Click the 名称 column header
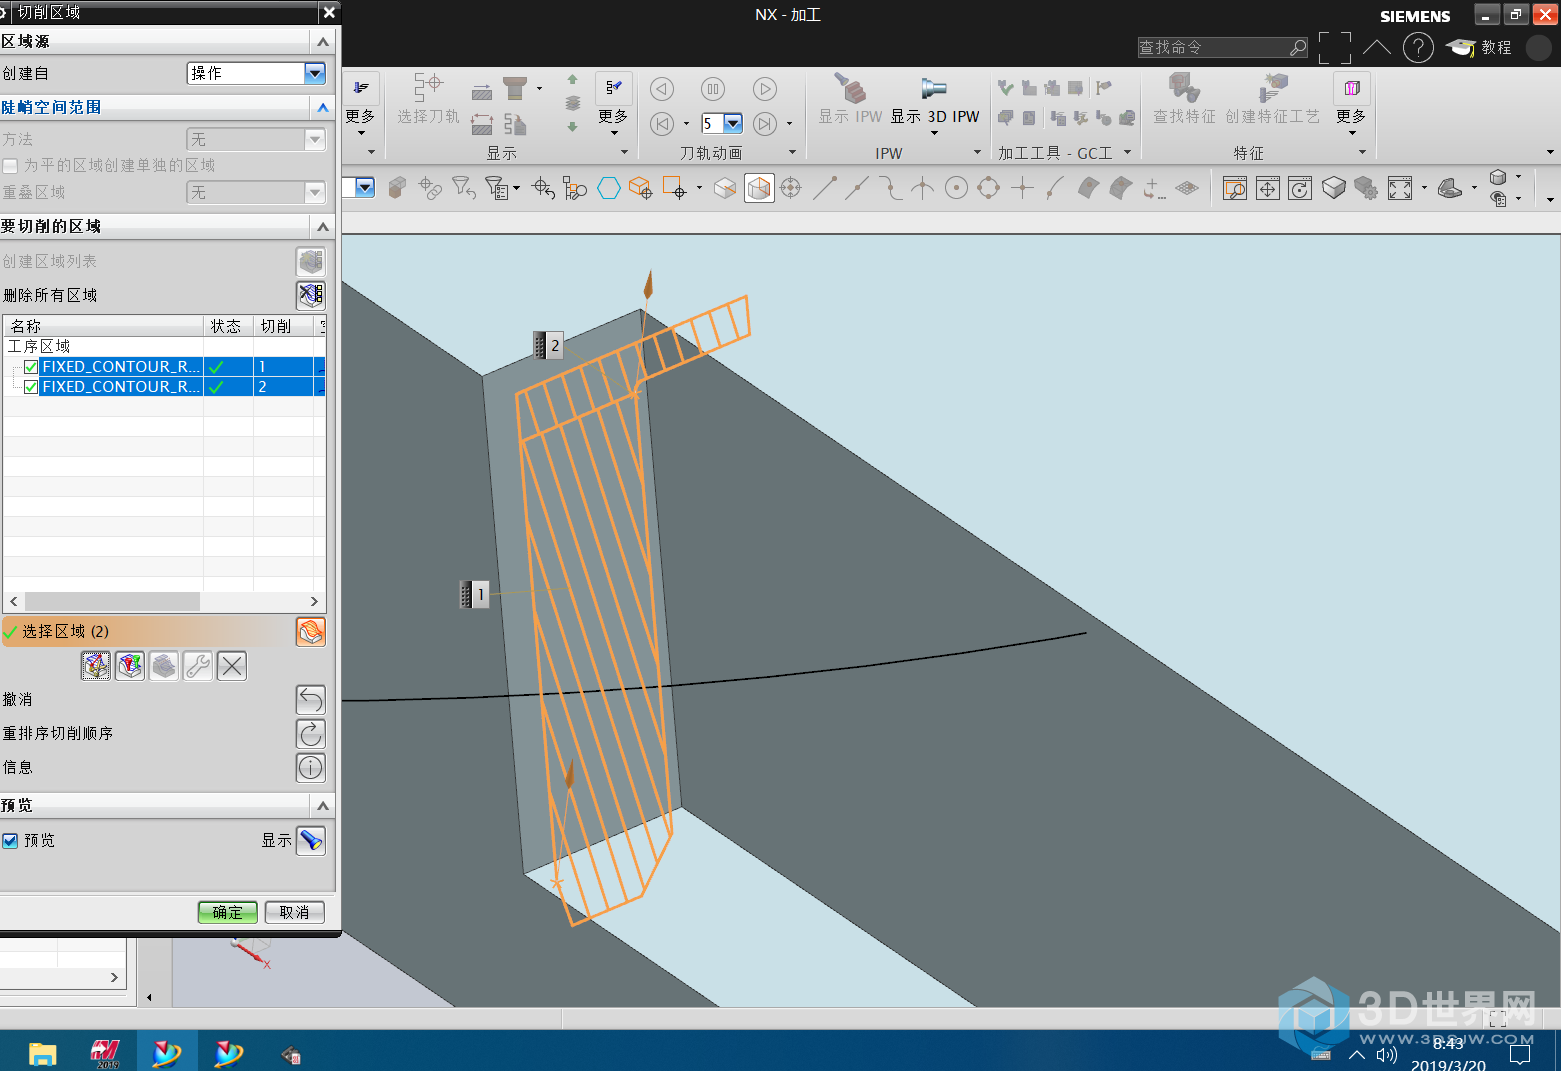 pyautogui.click(x=103, y=326)
